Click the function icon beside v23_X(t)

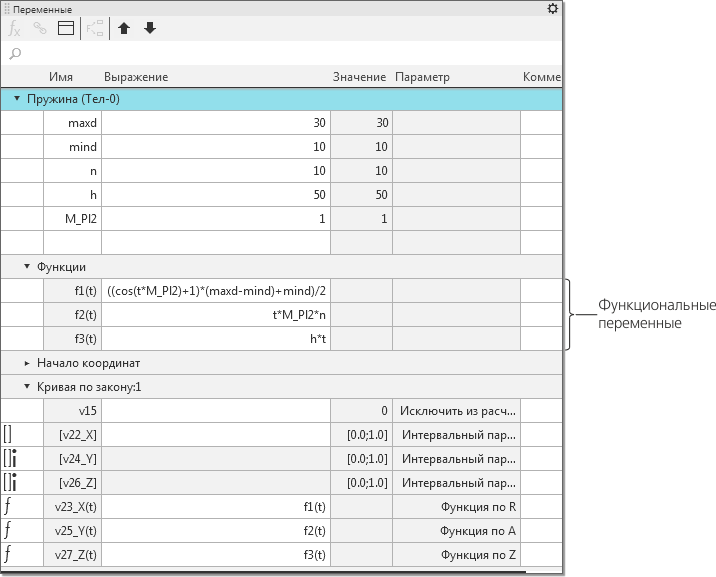(9, 506)
